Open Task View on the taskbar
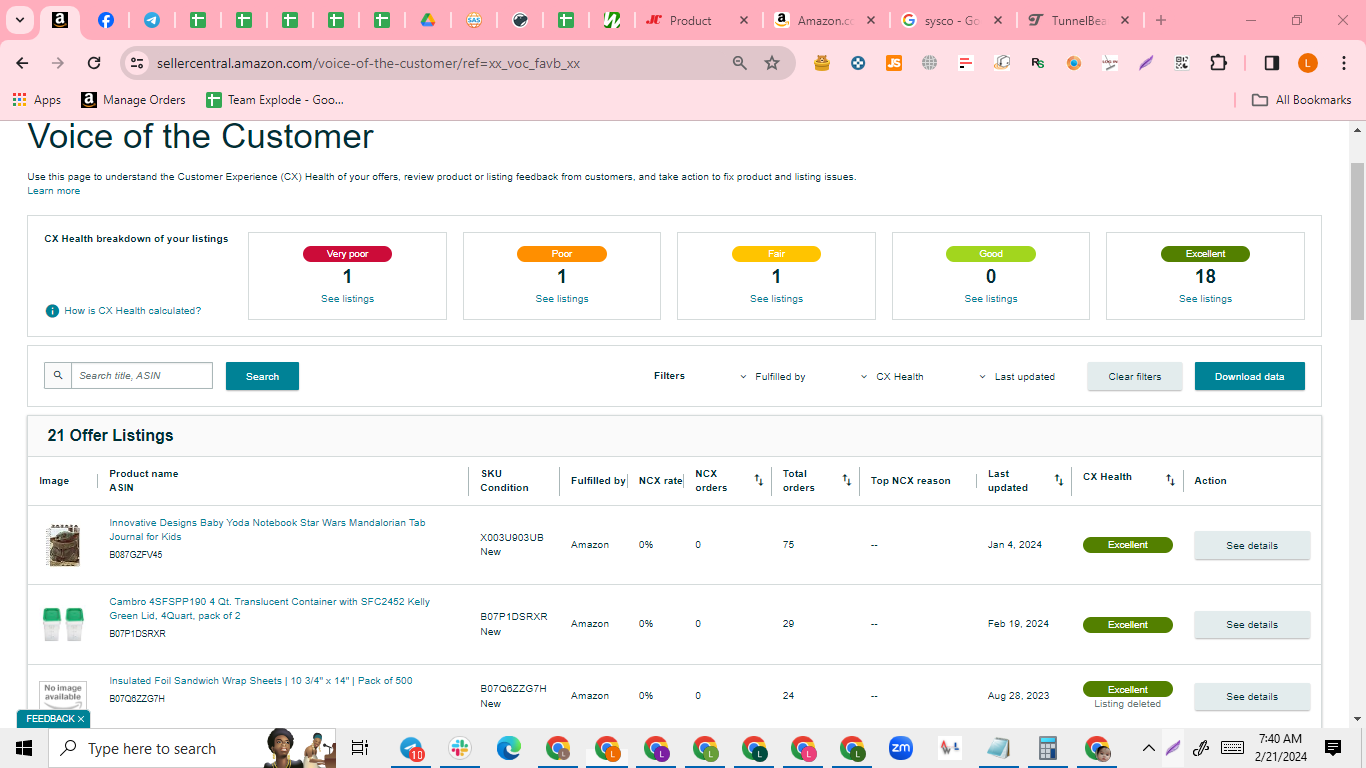 click(360, 748)
